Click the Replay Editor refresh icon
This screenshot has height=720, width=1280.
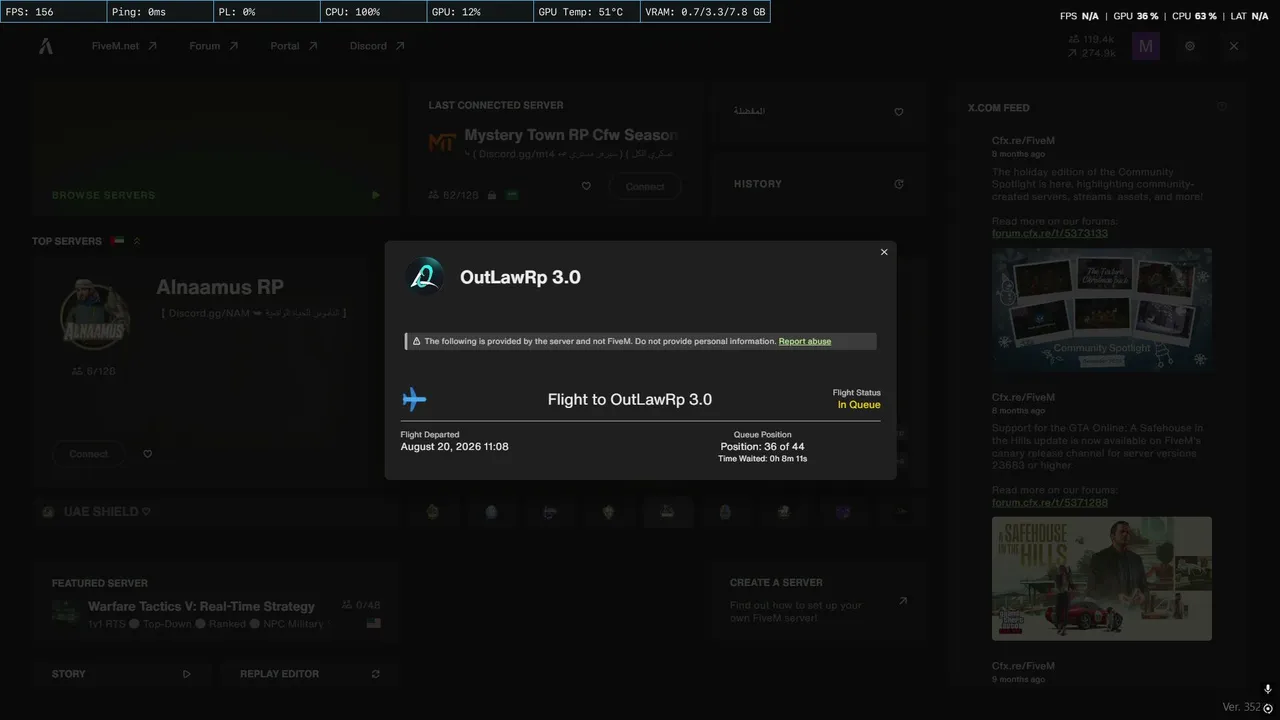[376, 674]
